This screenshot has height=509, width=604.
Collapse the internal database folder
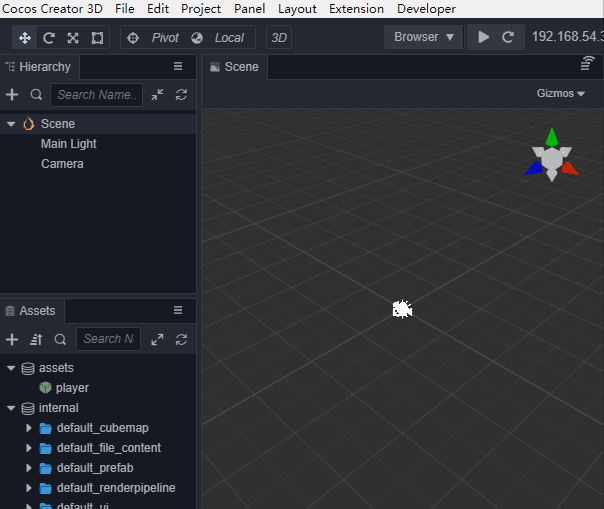pyautogui.click(x=11, y=408)
